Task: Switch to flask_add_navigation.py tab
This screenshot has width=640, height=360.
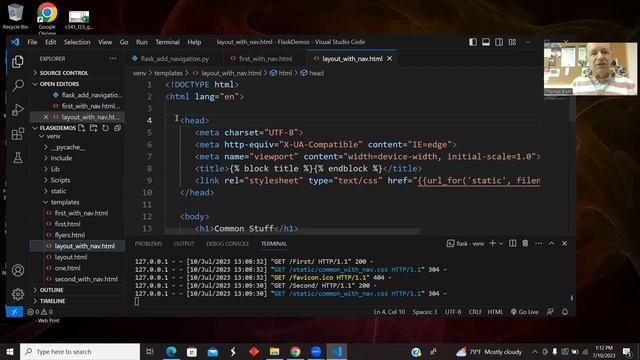Action: pyautogui.click(x=175, y=59)
